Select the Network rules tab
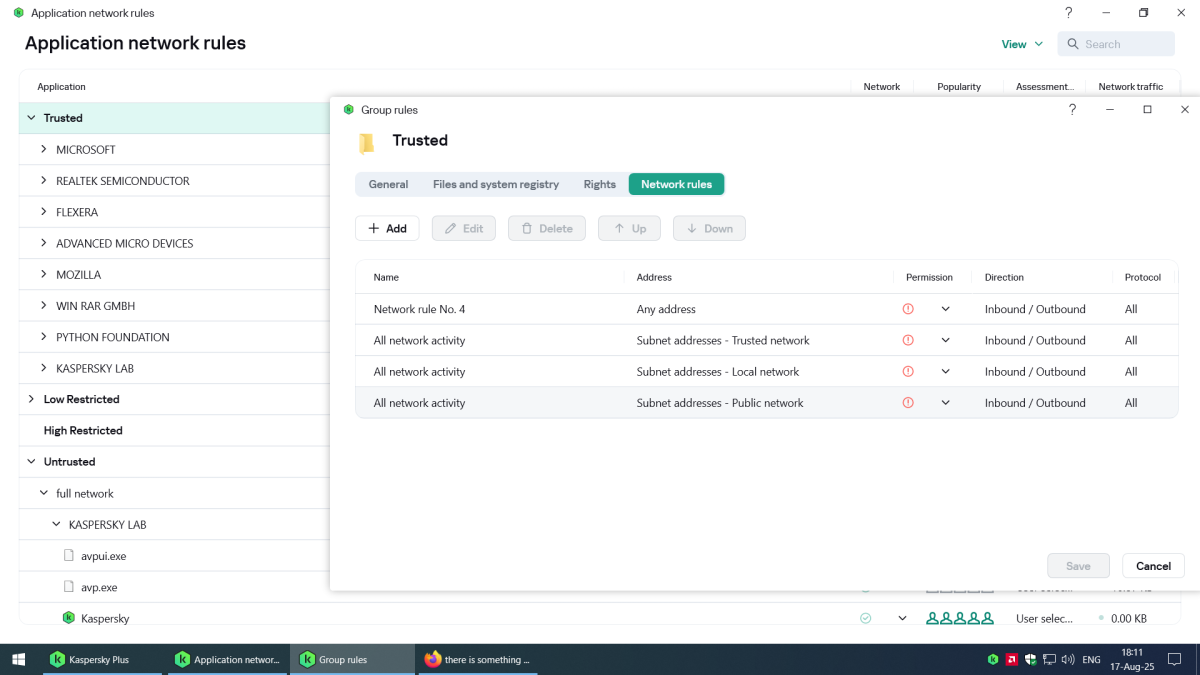Image resolution: width=1200 pixels, height=675 pixels. click(677, 184)
